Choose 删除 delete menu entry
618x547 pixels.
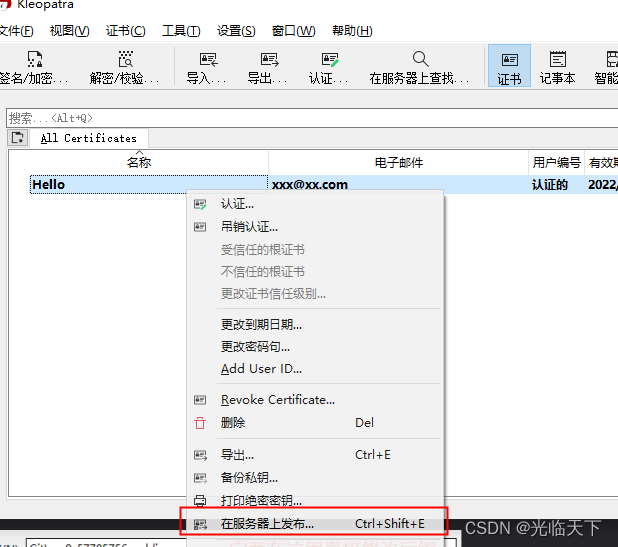pos(315,423)
